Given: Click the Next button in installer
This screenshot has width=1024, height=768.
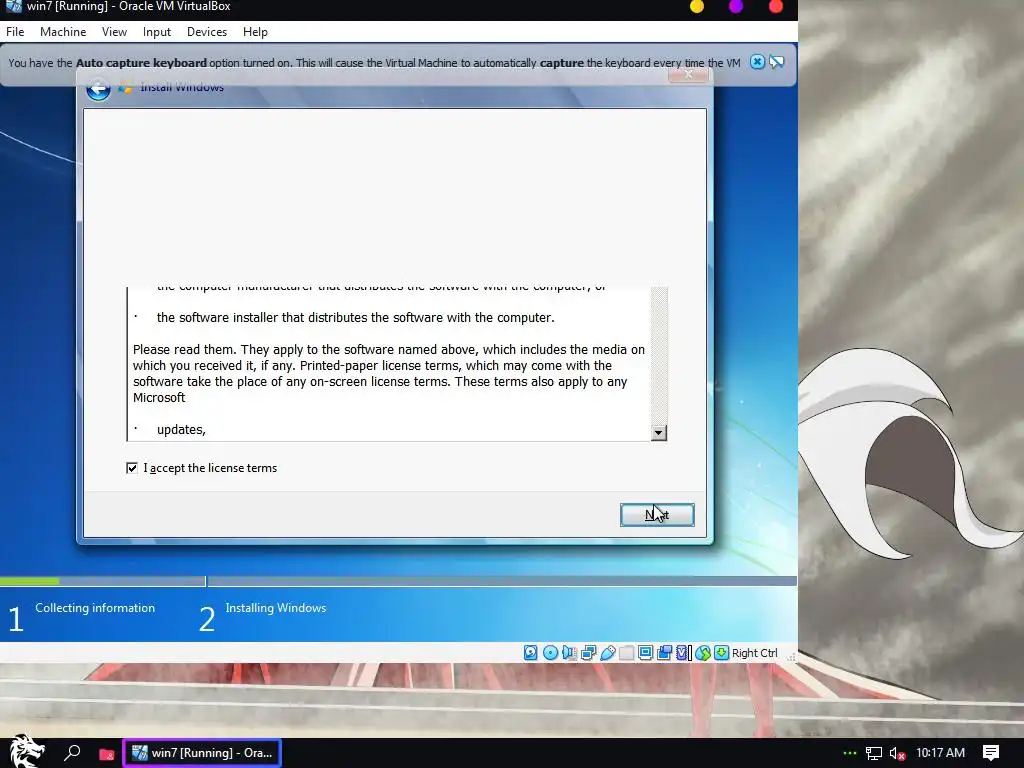Looking at the screenshot, I should pyautogui.click(x=657, y=515).
